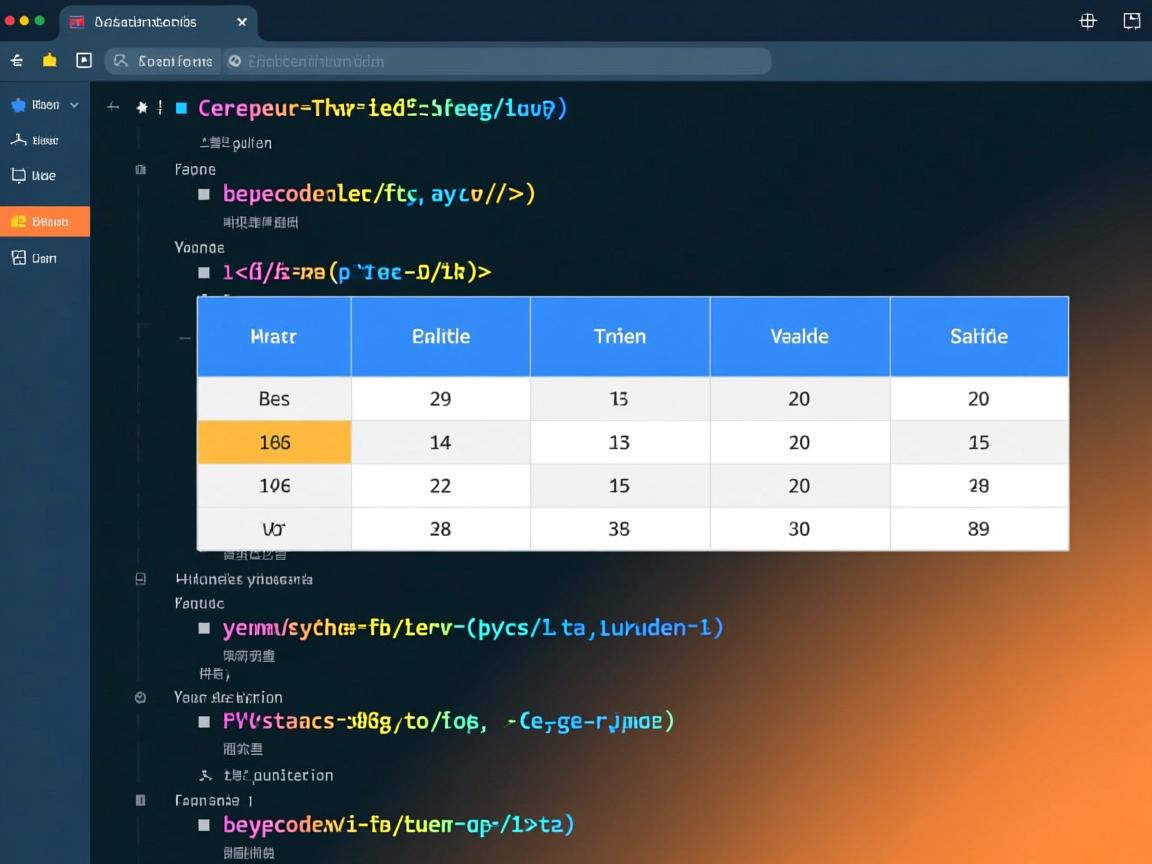The image size is (1152, 864).
Task: Click the save-like icon at sidebar bottom
Action: point(18,258)
